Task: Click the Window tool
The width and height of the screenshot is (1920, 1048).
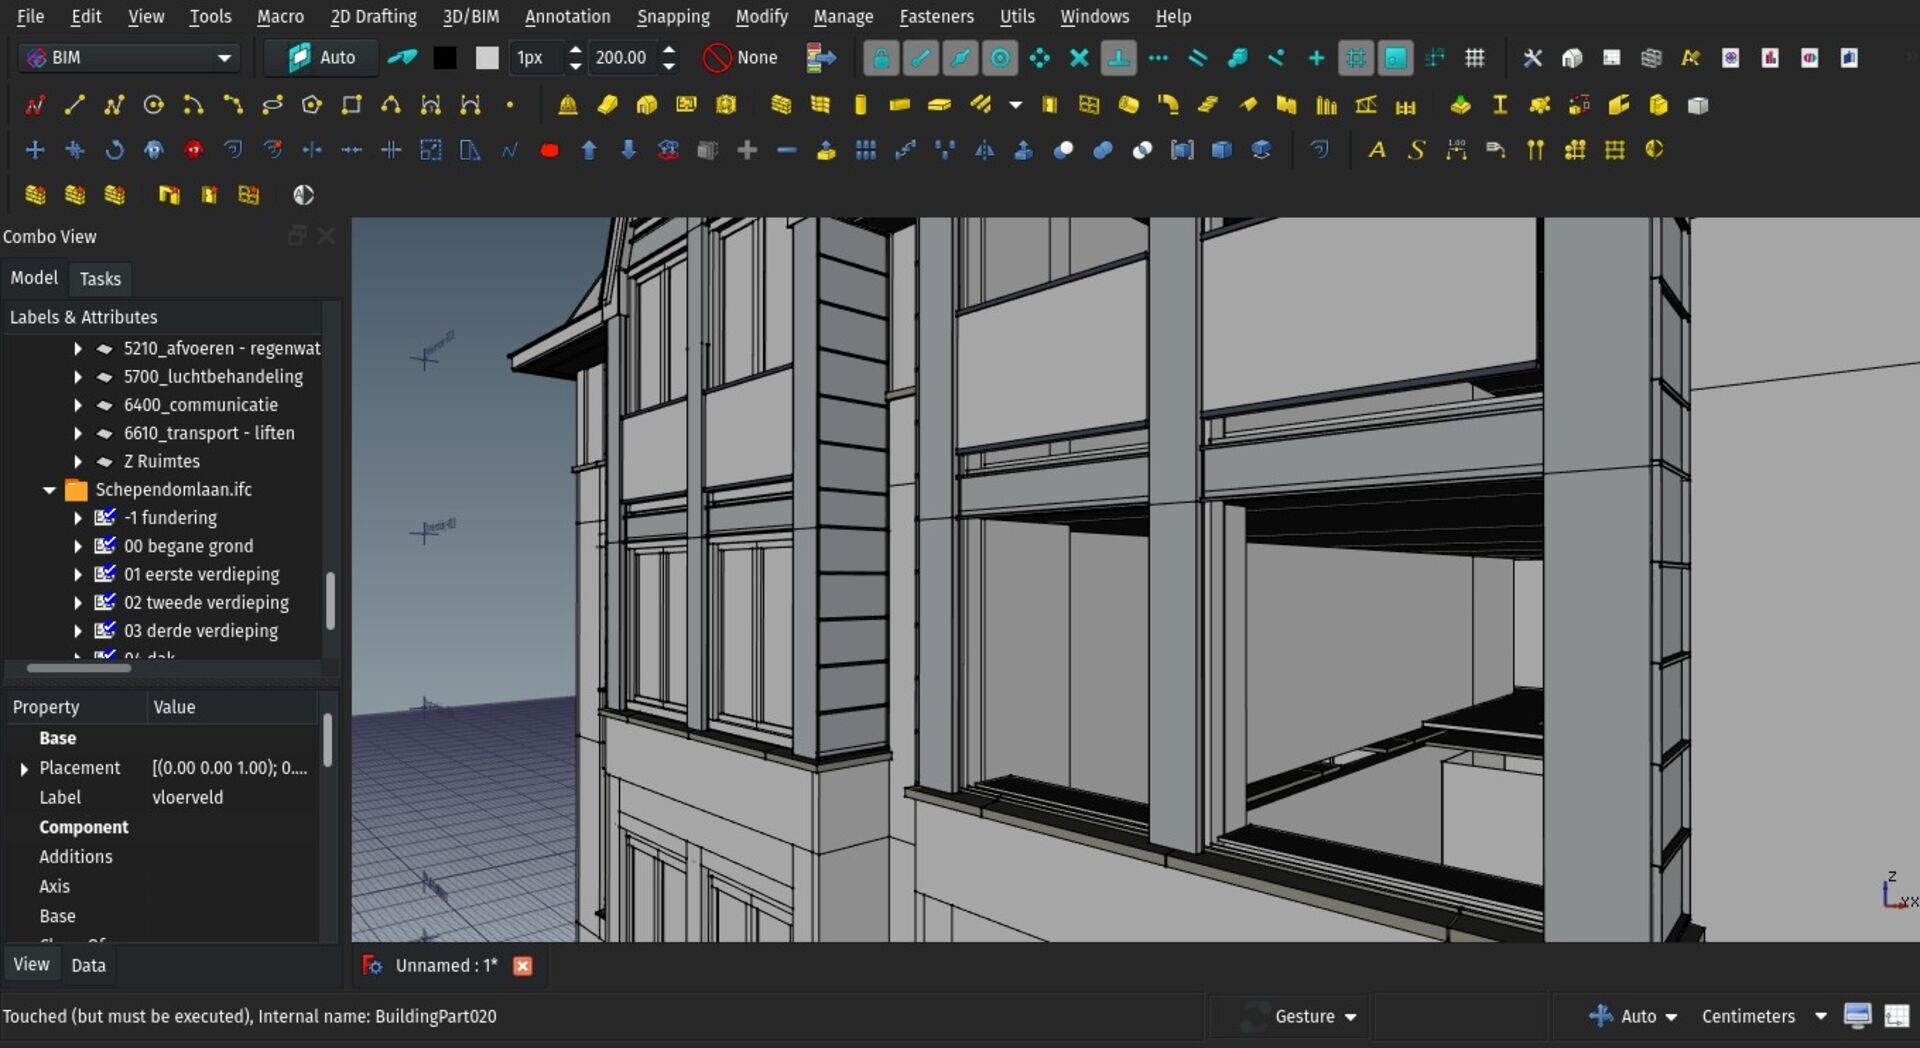Action: (1089, 105)
